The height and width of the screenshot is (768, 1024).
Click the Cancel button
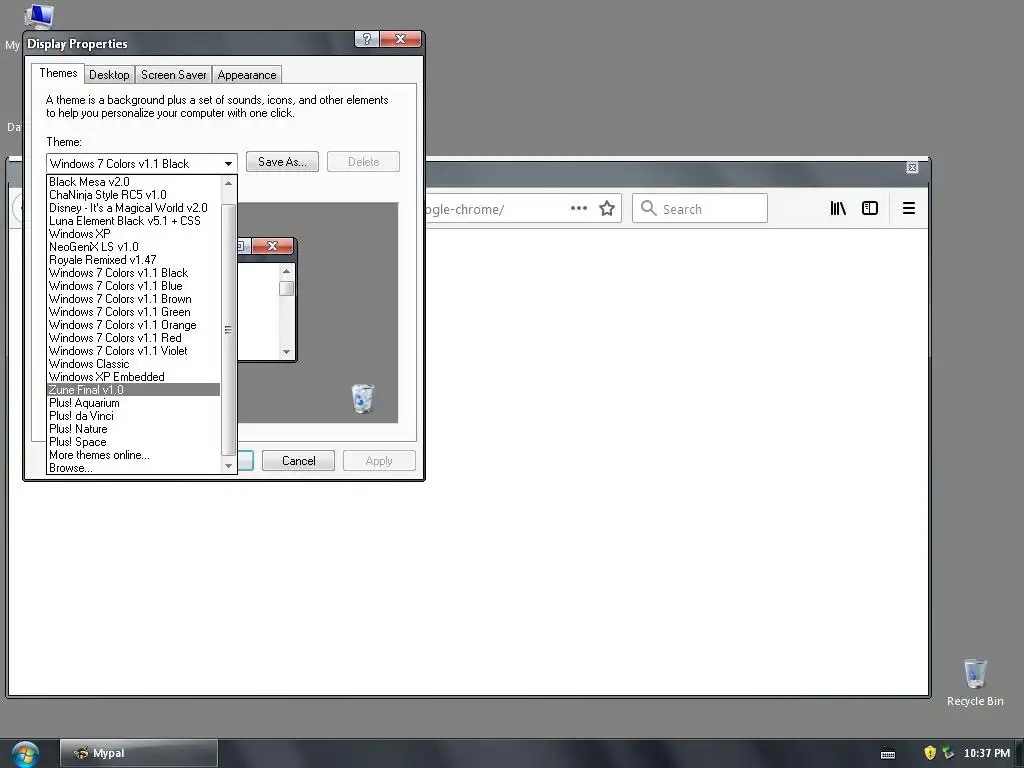point(298,461)
